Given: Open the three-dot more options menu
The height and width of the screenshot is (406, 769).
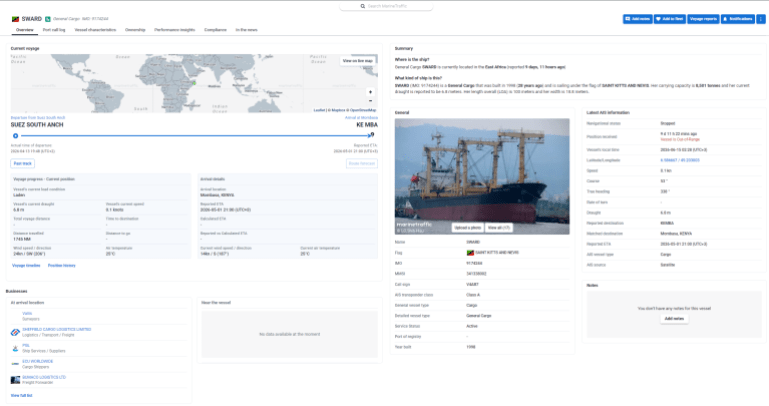Looking at the screenshot, I should tap(761, 19).
